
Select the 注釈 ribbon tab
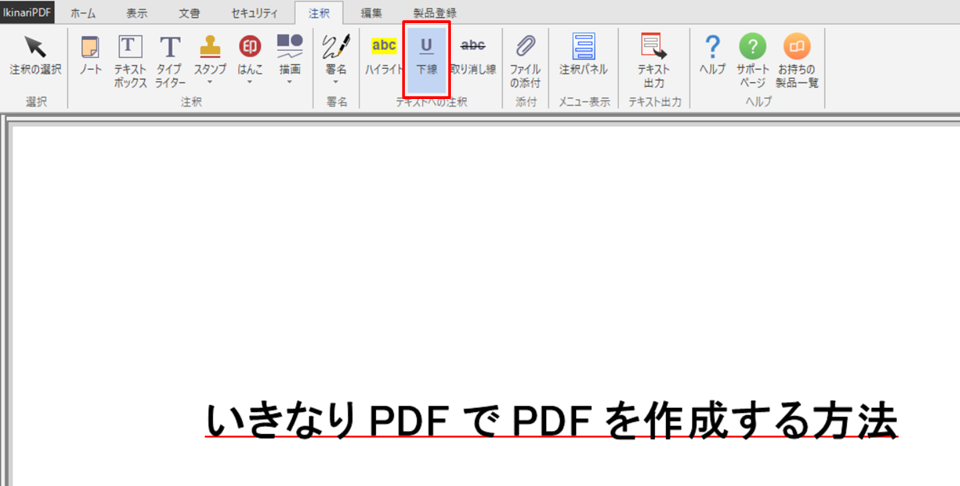click(x=319, y=13)
